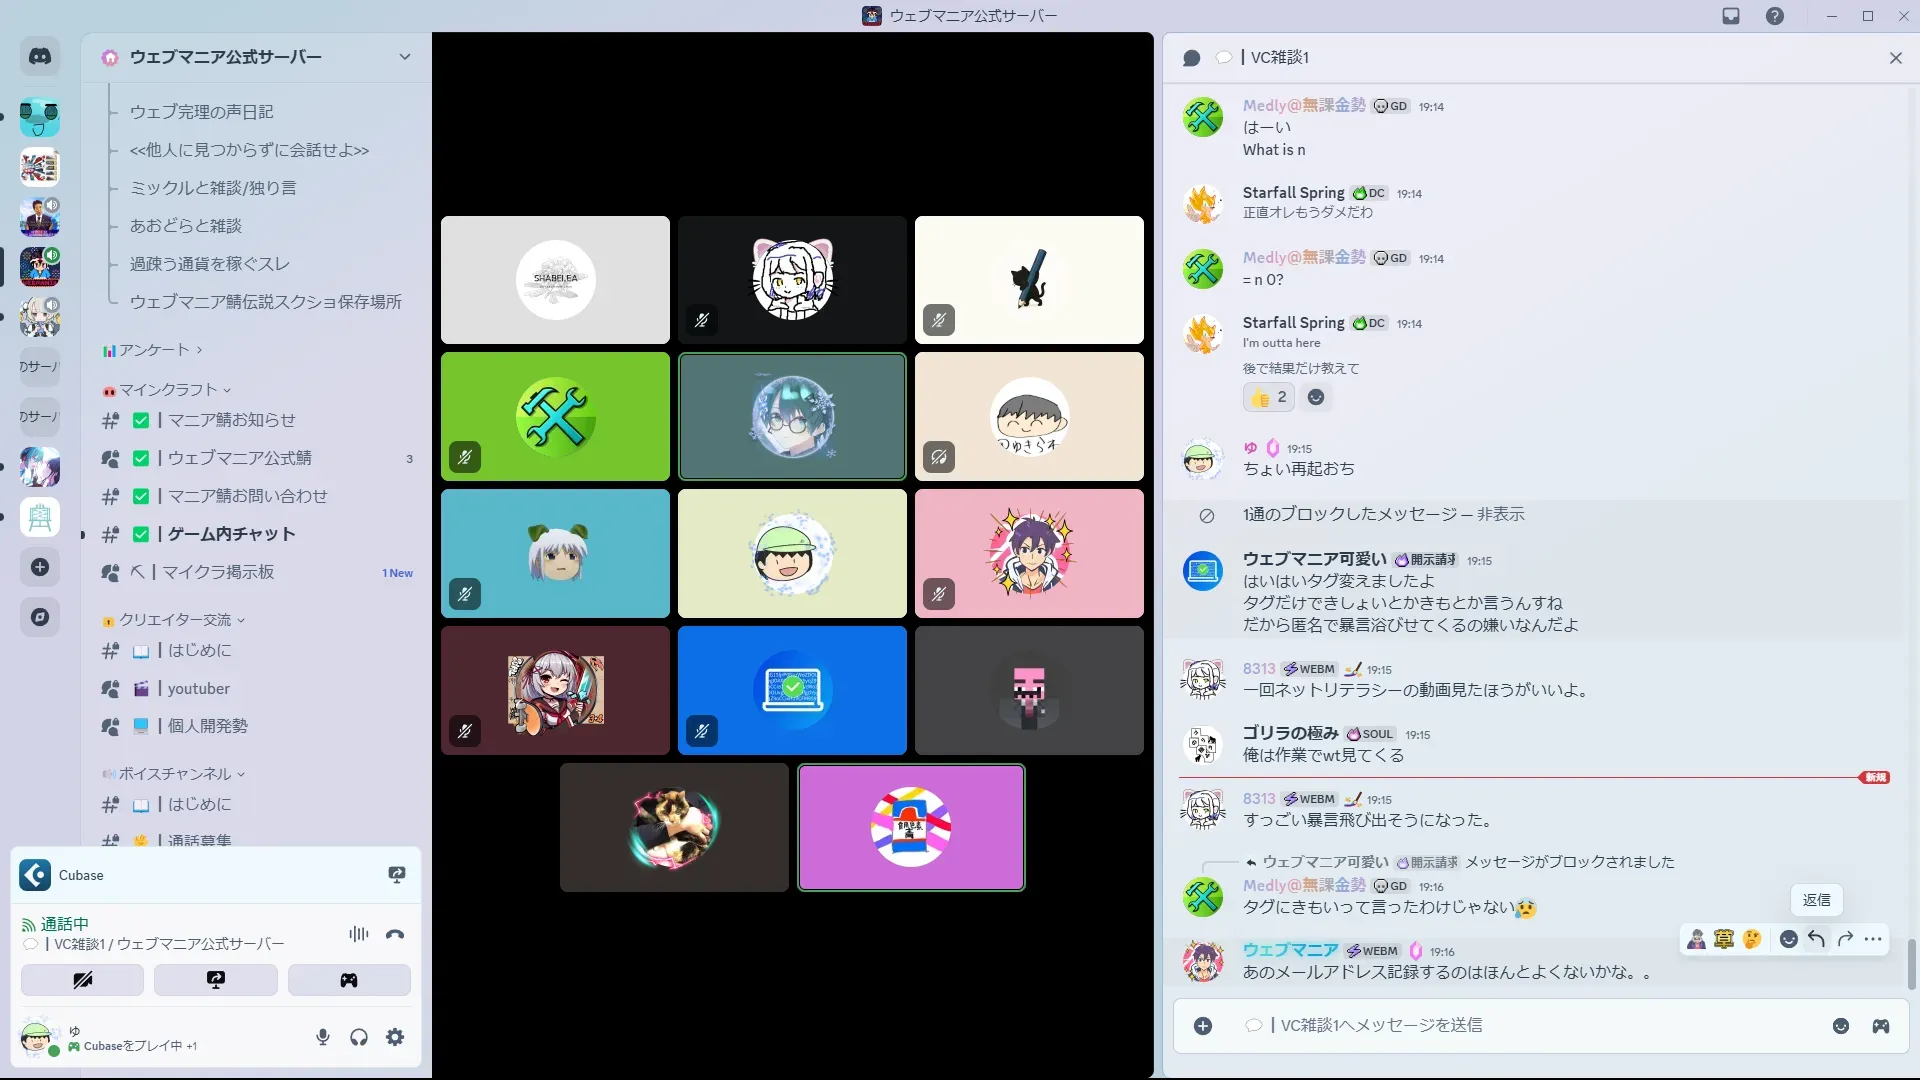Click the emoji picker in message box
The width and height of the screenshot is (1920, 1080).
click(1841, 1026)
